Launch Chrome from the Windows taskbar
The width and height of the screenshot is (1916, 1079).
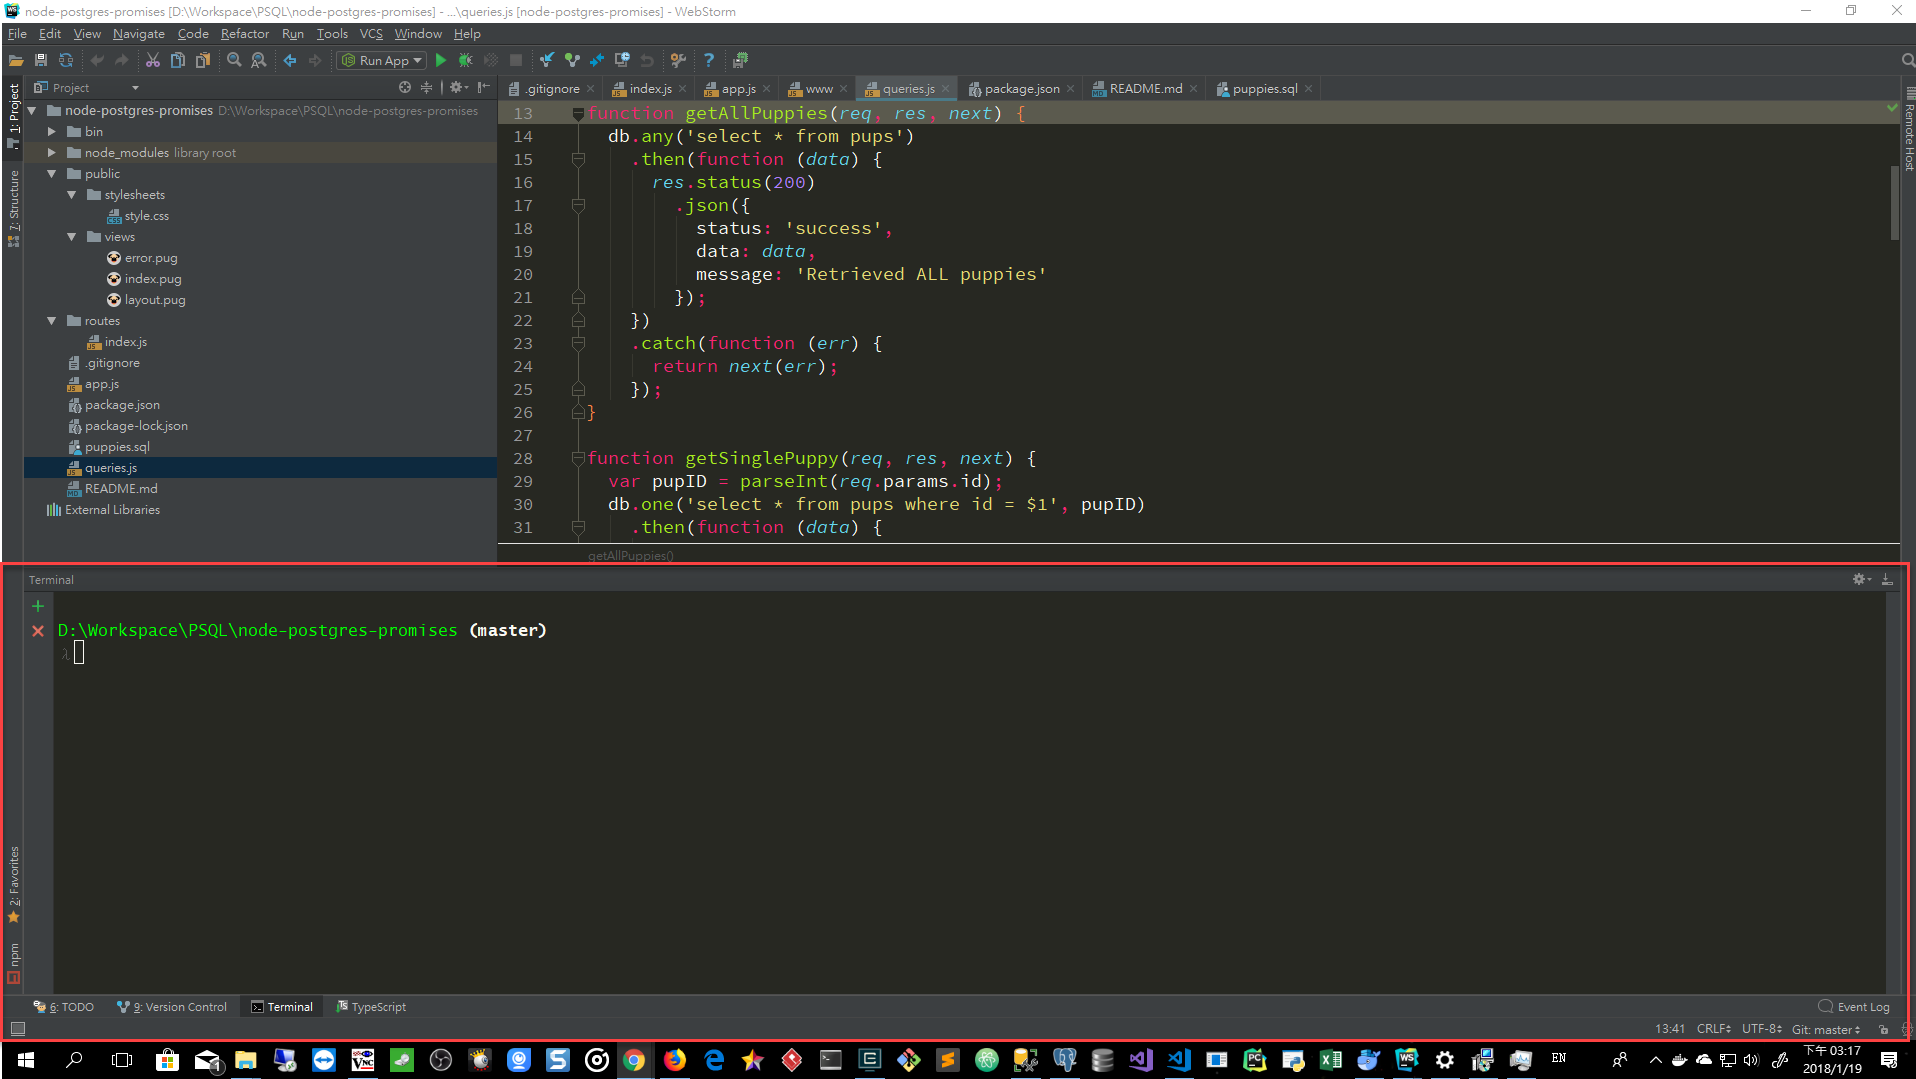tap(635, 1060)
